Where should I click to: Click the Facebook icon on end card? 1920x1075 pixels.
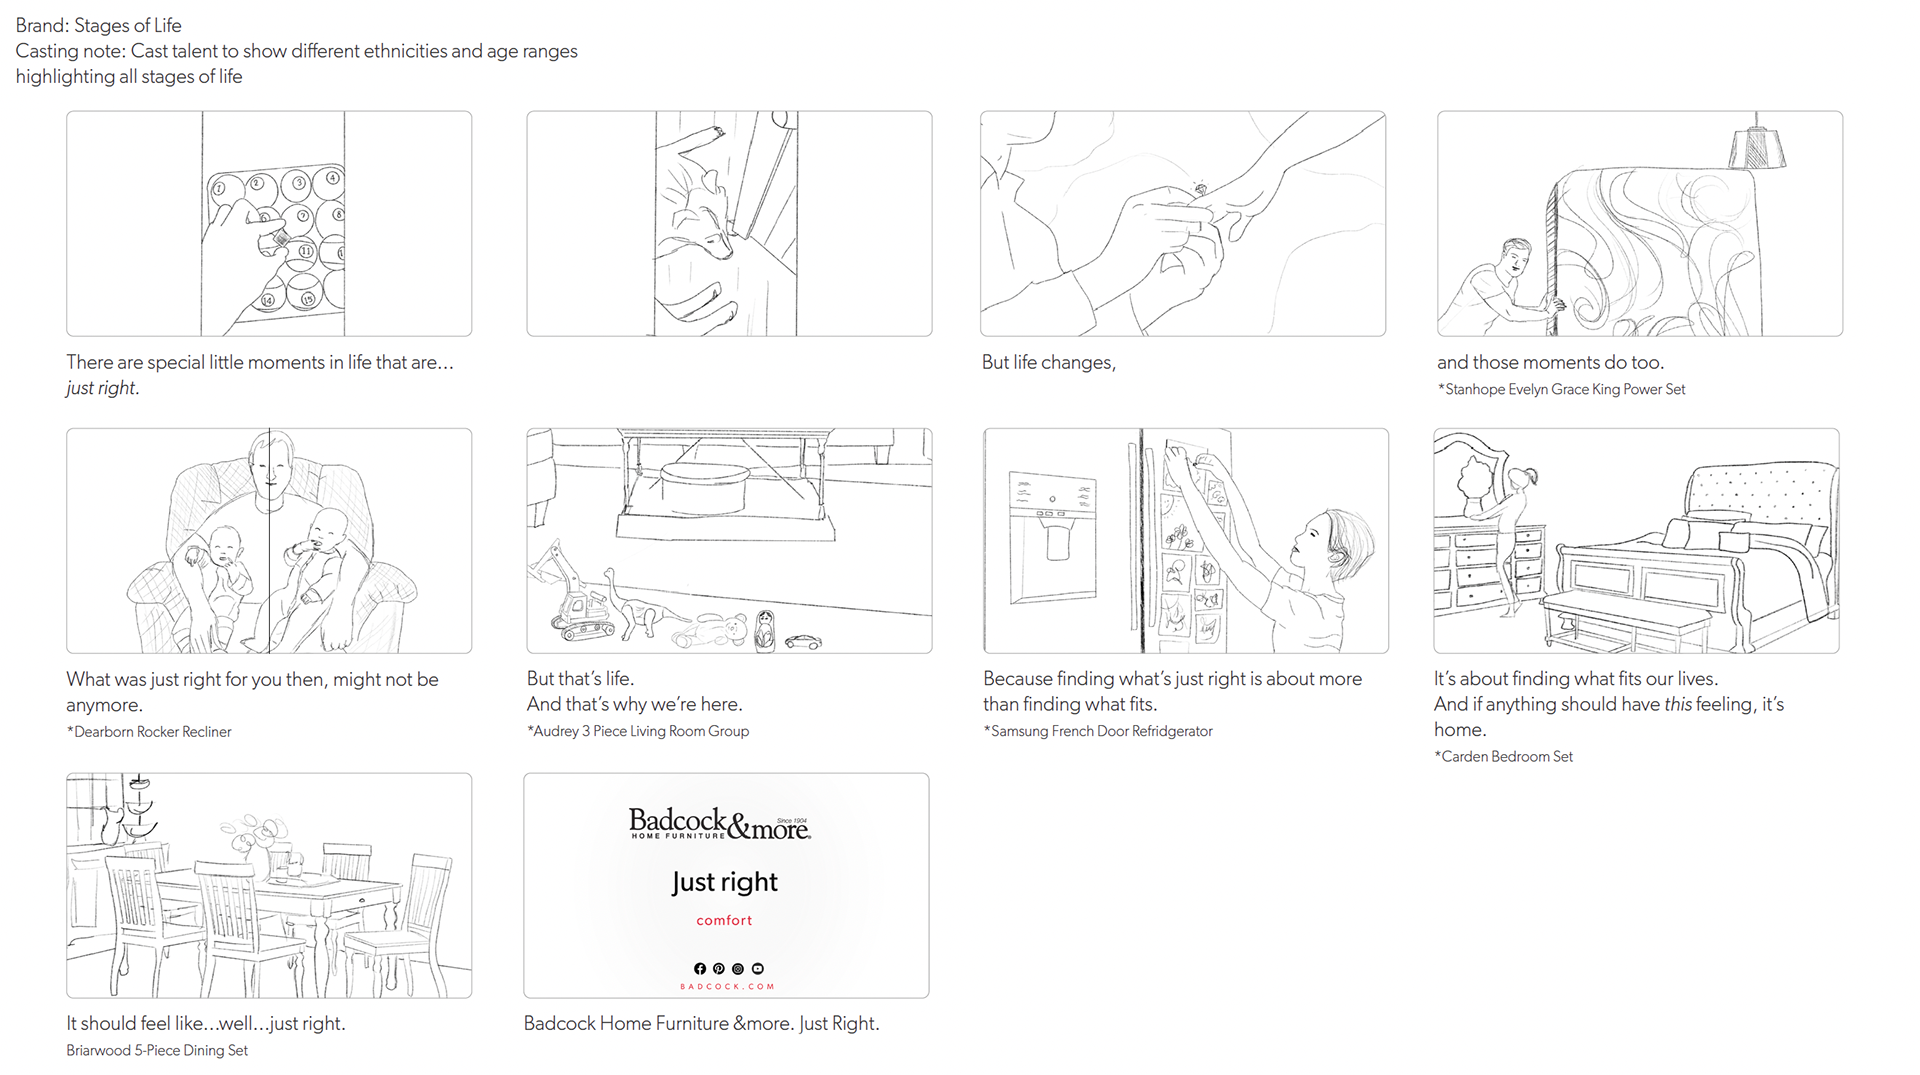(x=700, y=968)
